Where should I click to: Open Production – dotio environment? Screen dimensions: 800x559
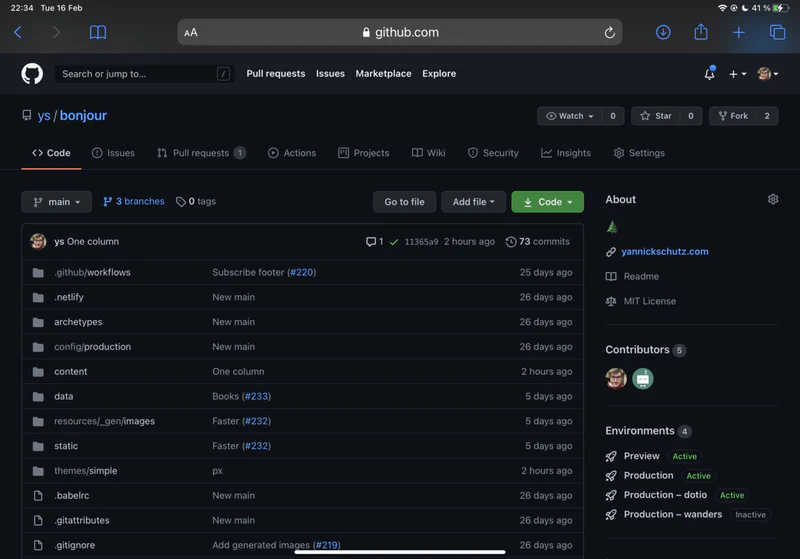pyautogui.click(x=665, y=495)
